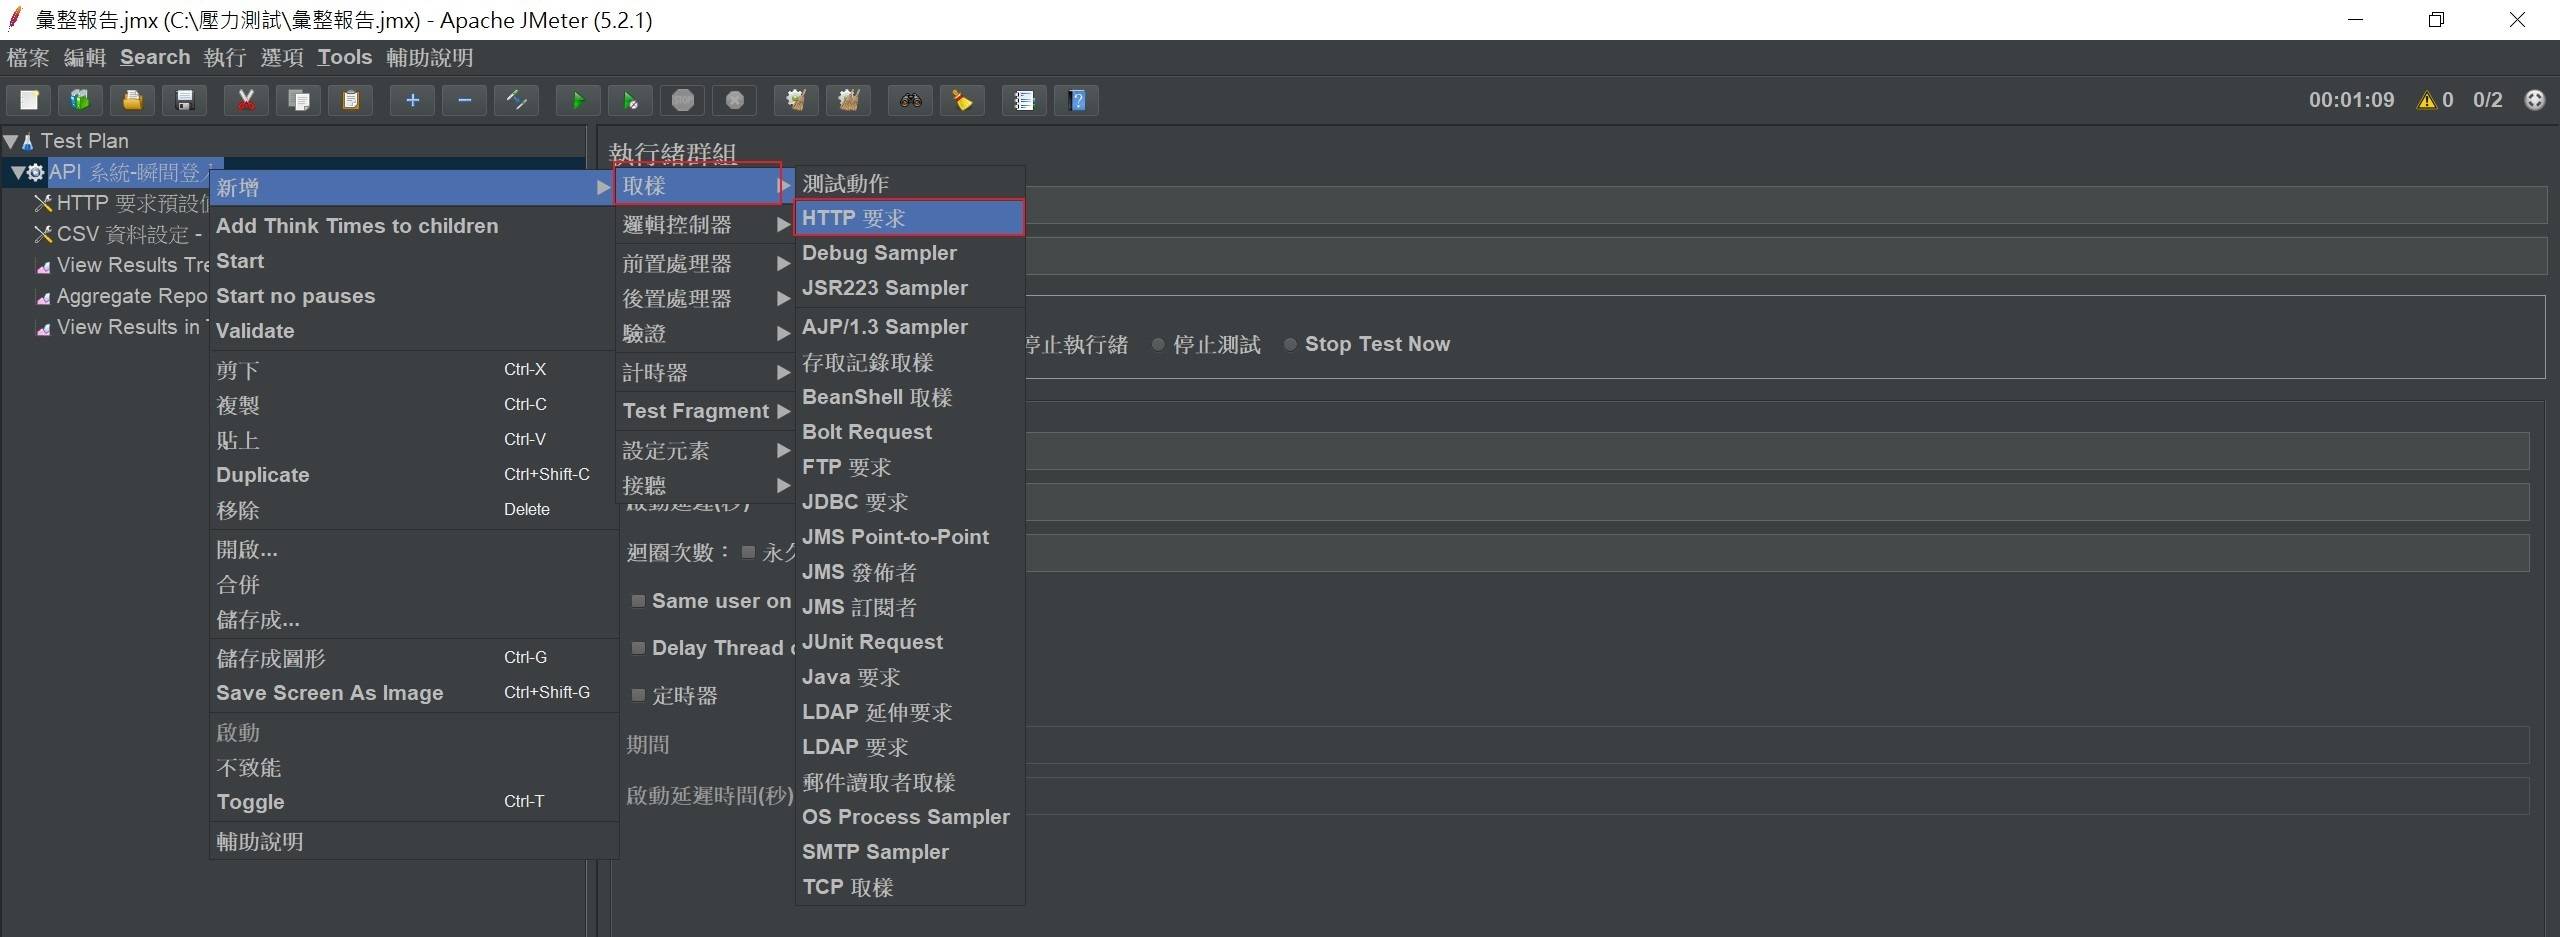Start the test with green play icon
The height and width of the screenshot is (937, 2560).
point(578,100)
